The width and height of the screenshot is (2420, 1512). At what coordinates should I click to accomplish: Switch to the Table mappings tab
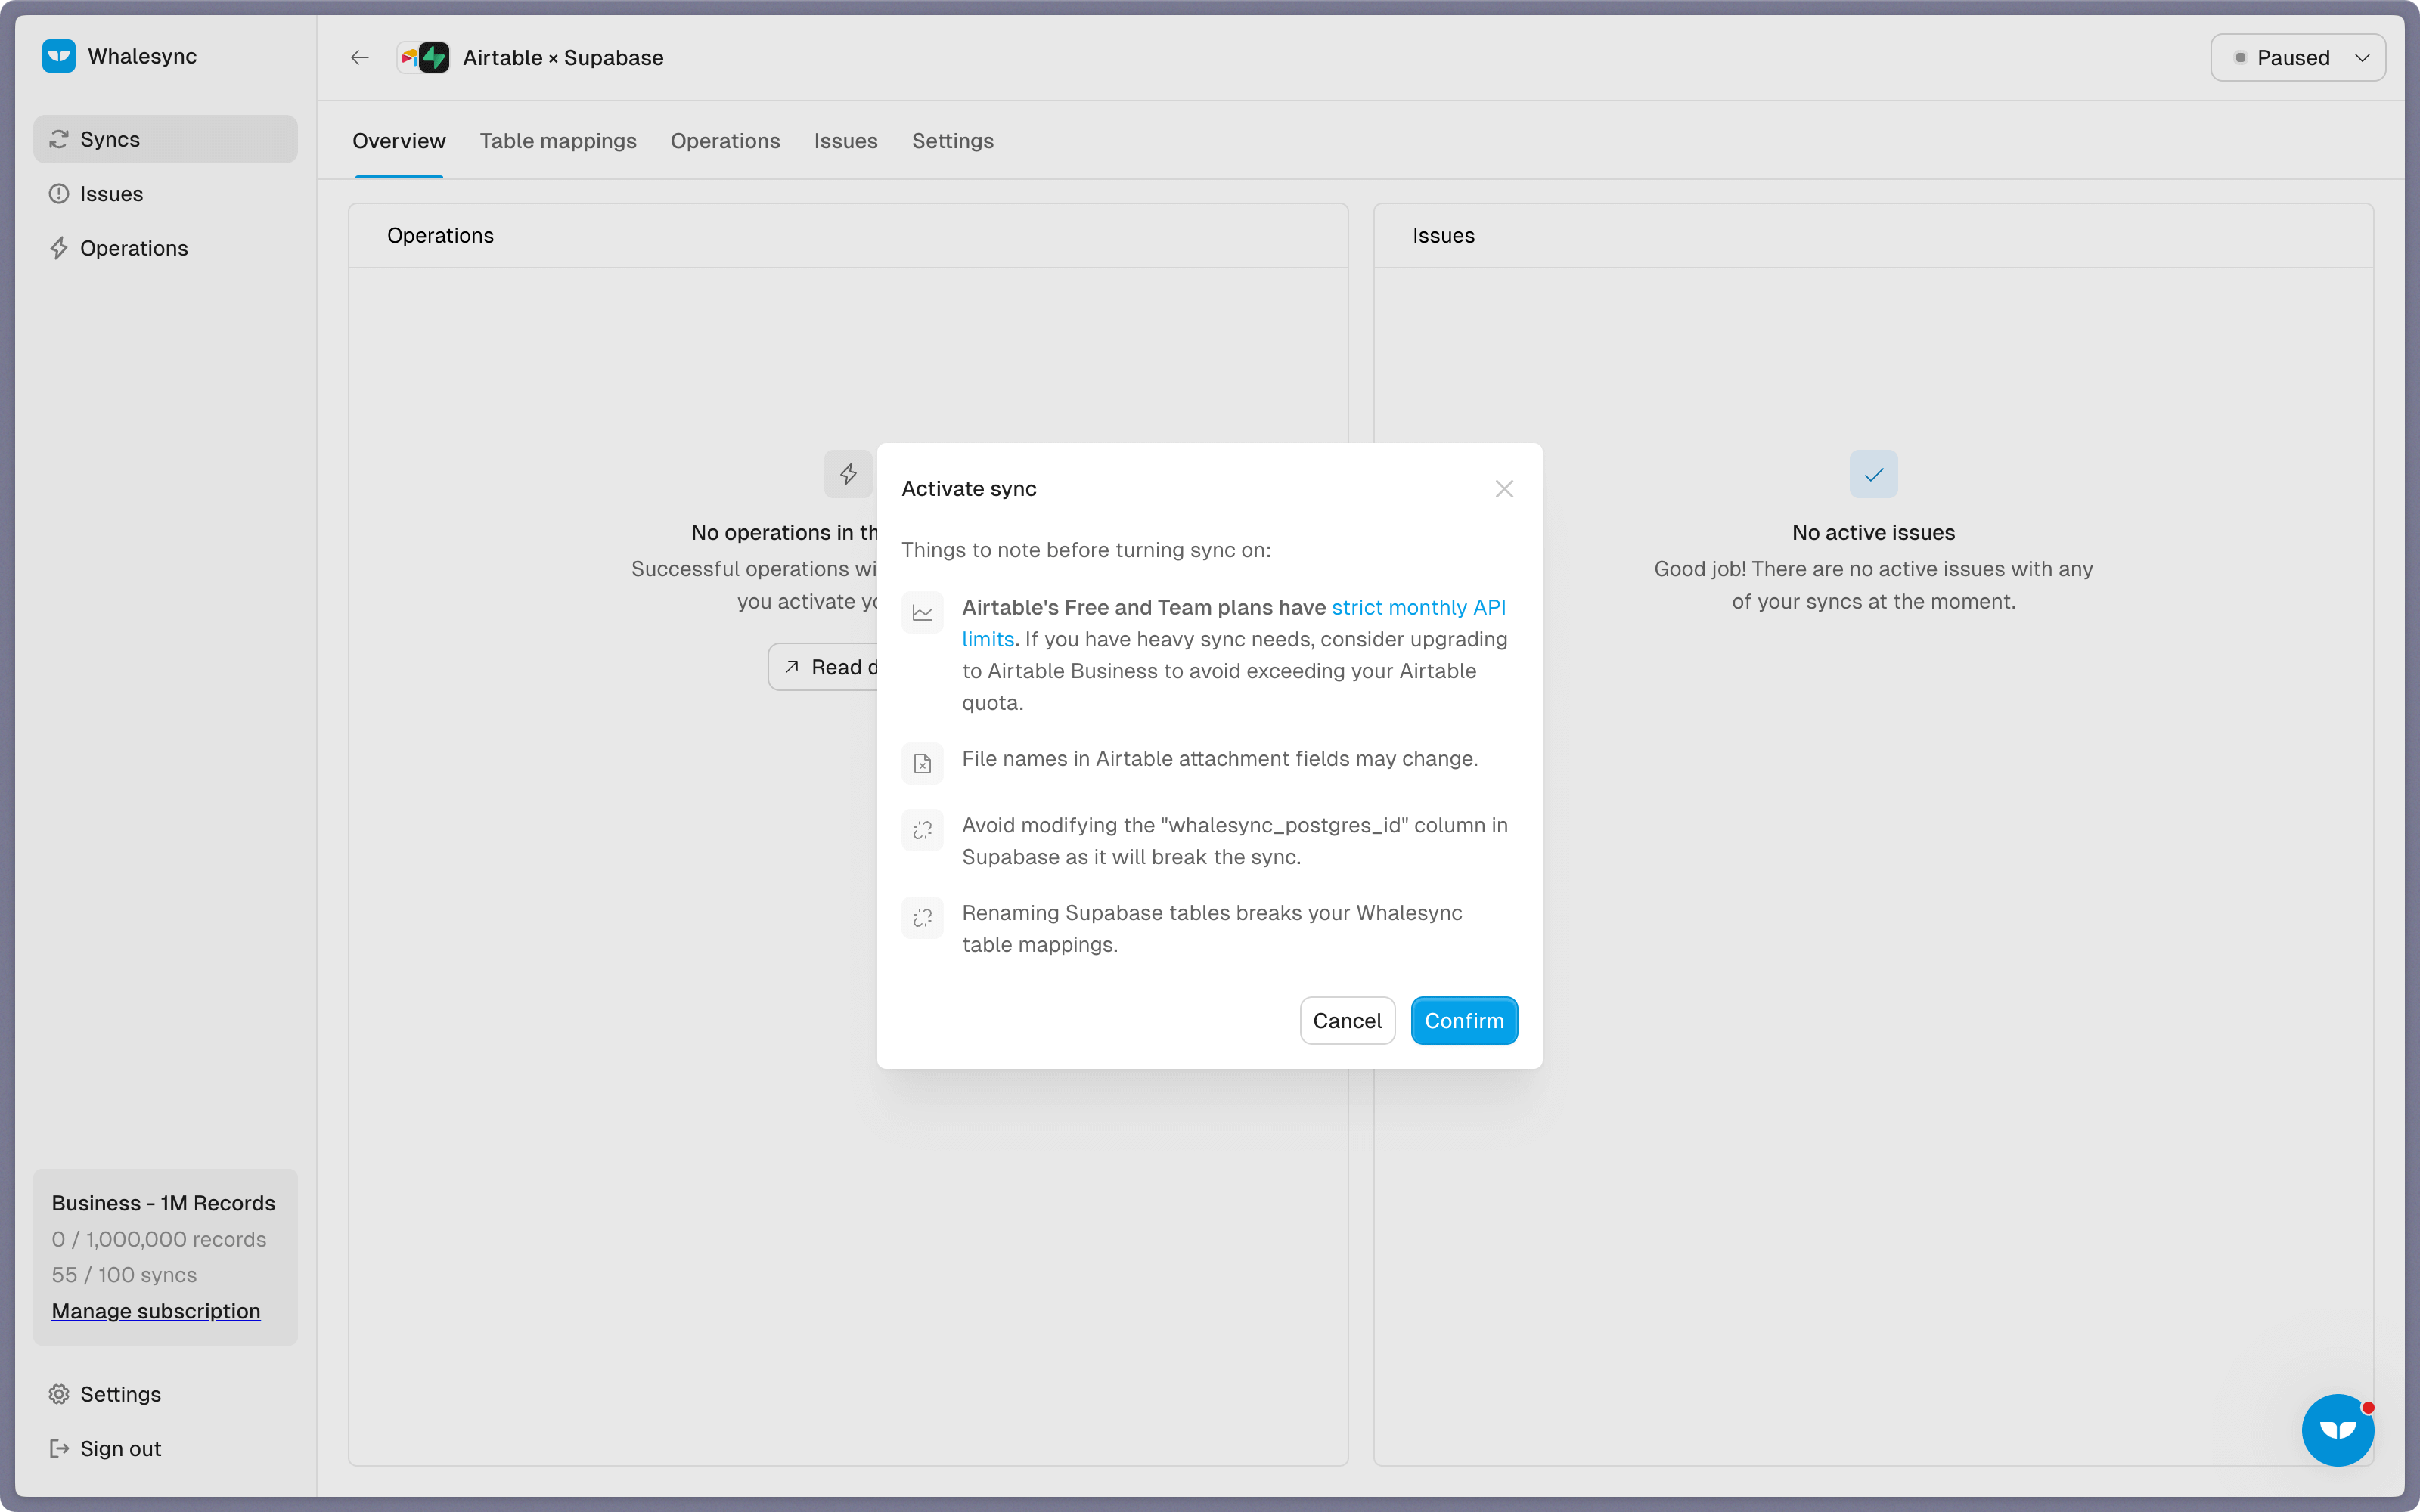(558, 141)
